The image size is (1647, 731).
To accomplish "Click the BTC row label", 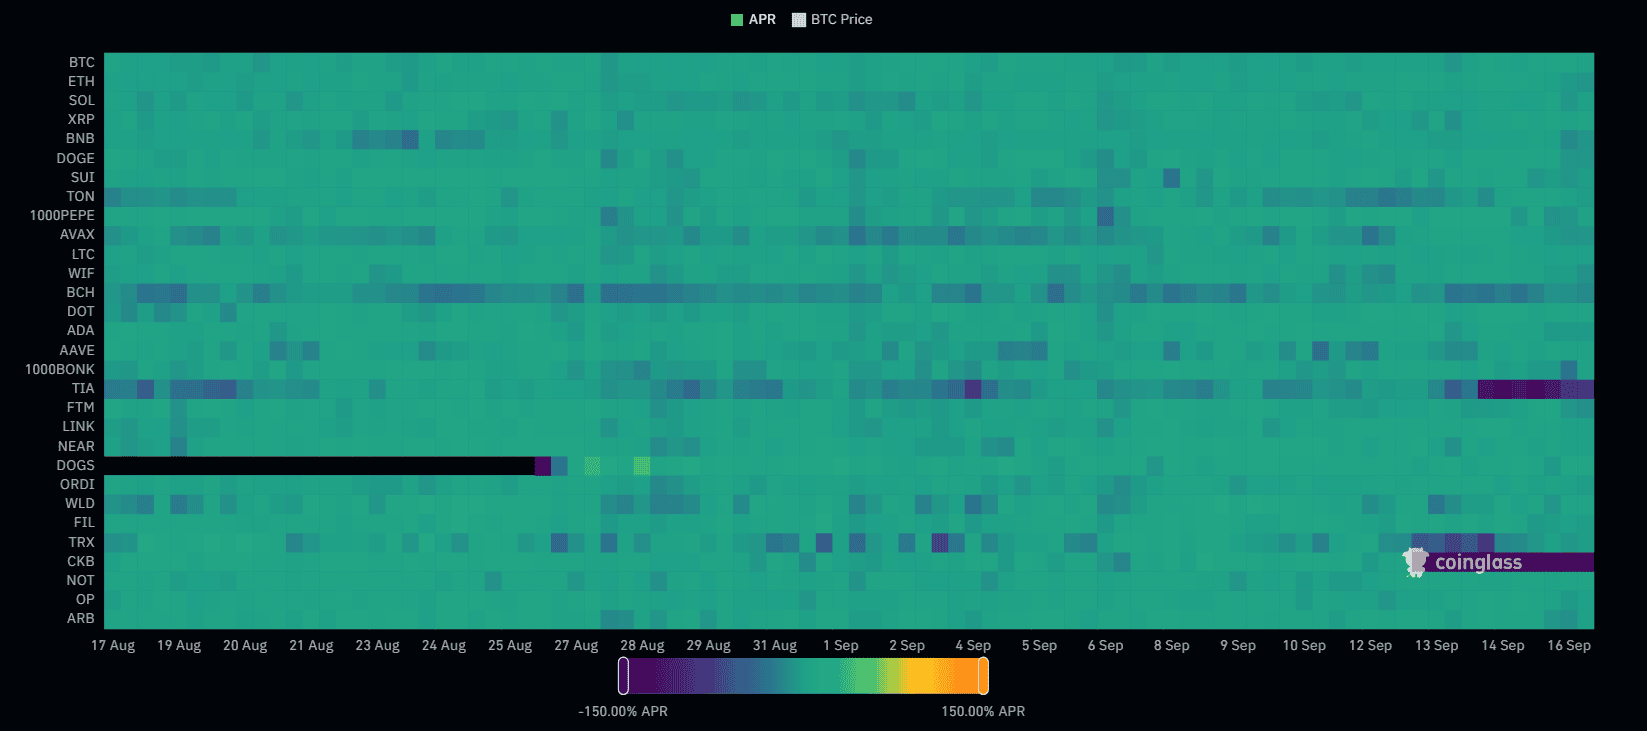I will tap(82, 62).
